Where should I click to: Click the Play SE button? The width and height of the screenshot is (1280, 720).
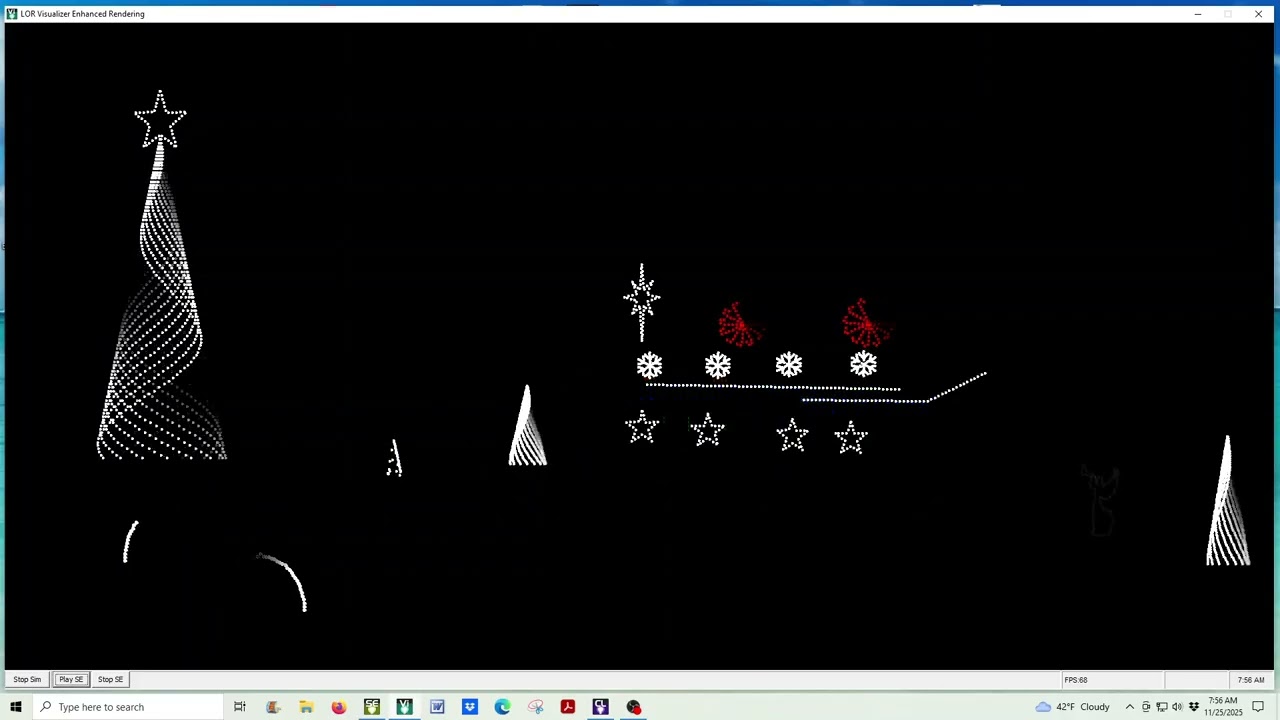click(x=71, y=680)
